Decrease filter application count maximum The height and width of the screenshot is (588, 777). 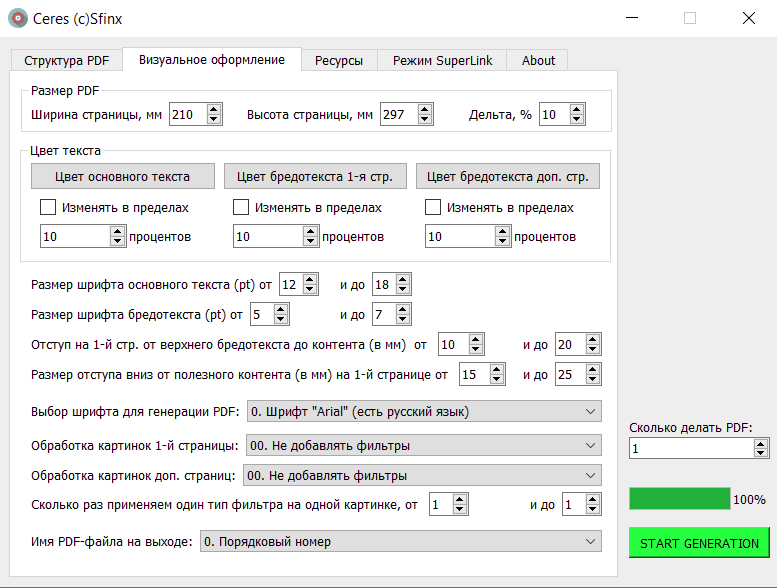coord(593,510)
